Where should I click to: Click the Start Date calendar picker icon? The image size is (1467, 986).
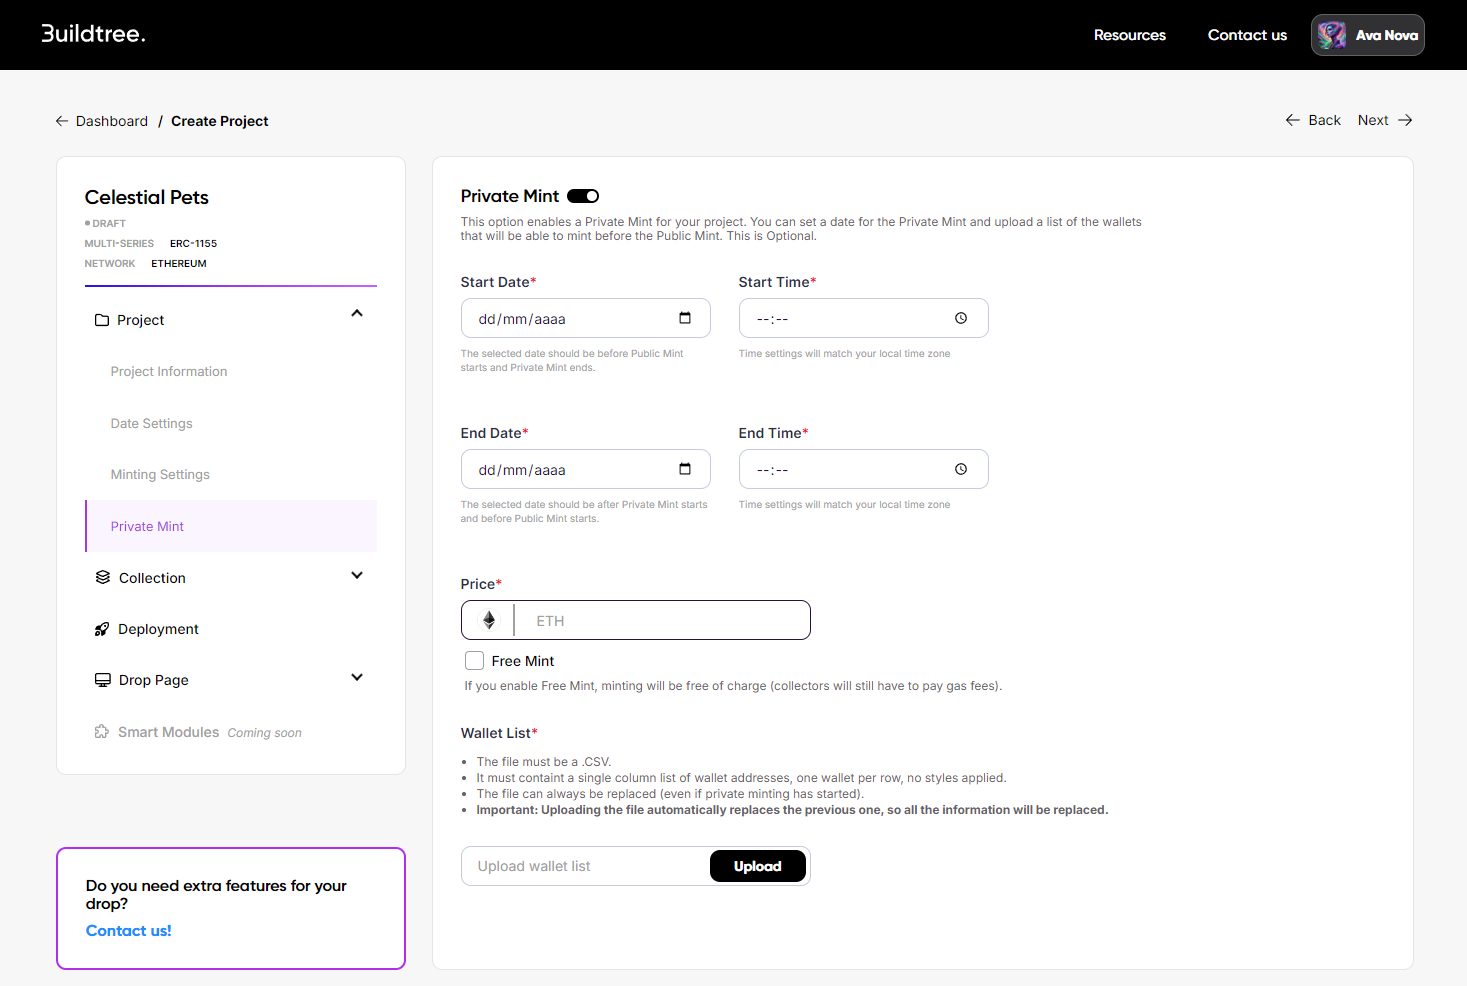pos(685,318)
